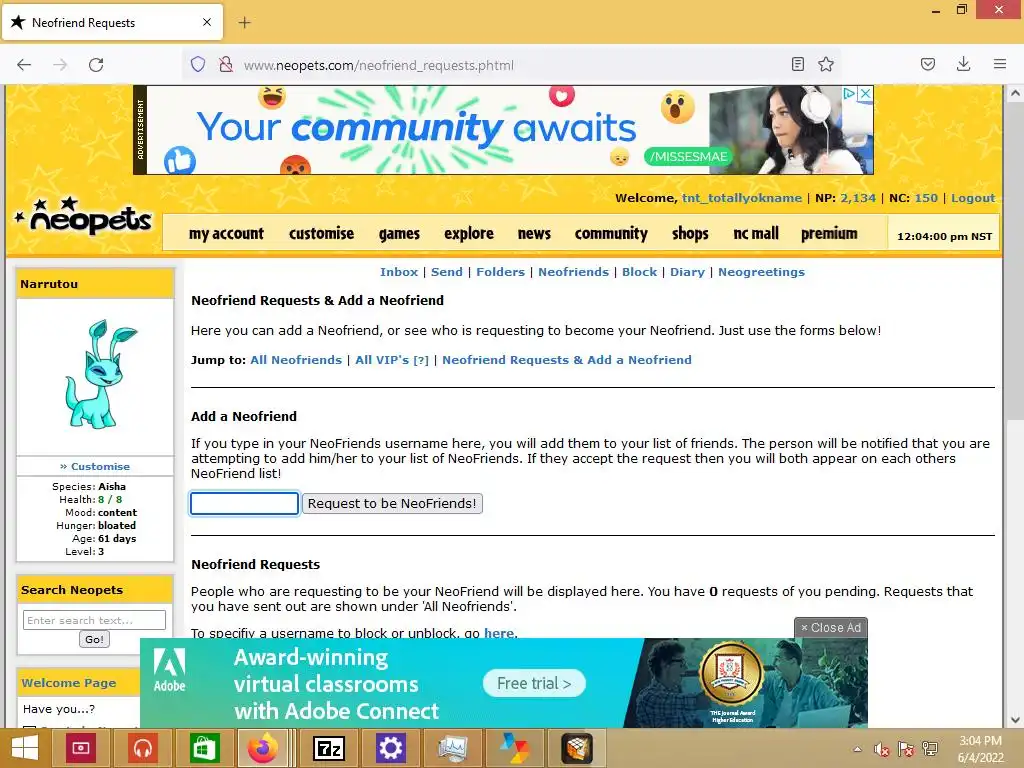The image size is (1024, 768).
Task: Click the Neofriend username input field
Action: tap(244, 504)
